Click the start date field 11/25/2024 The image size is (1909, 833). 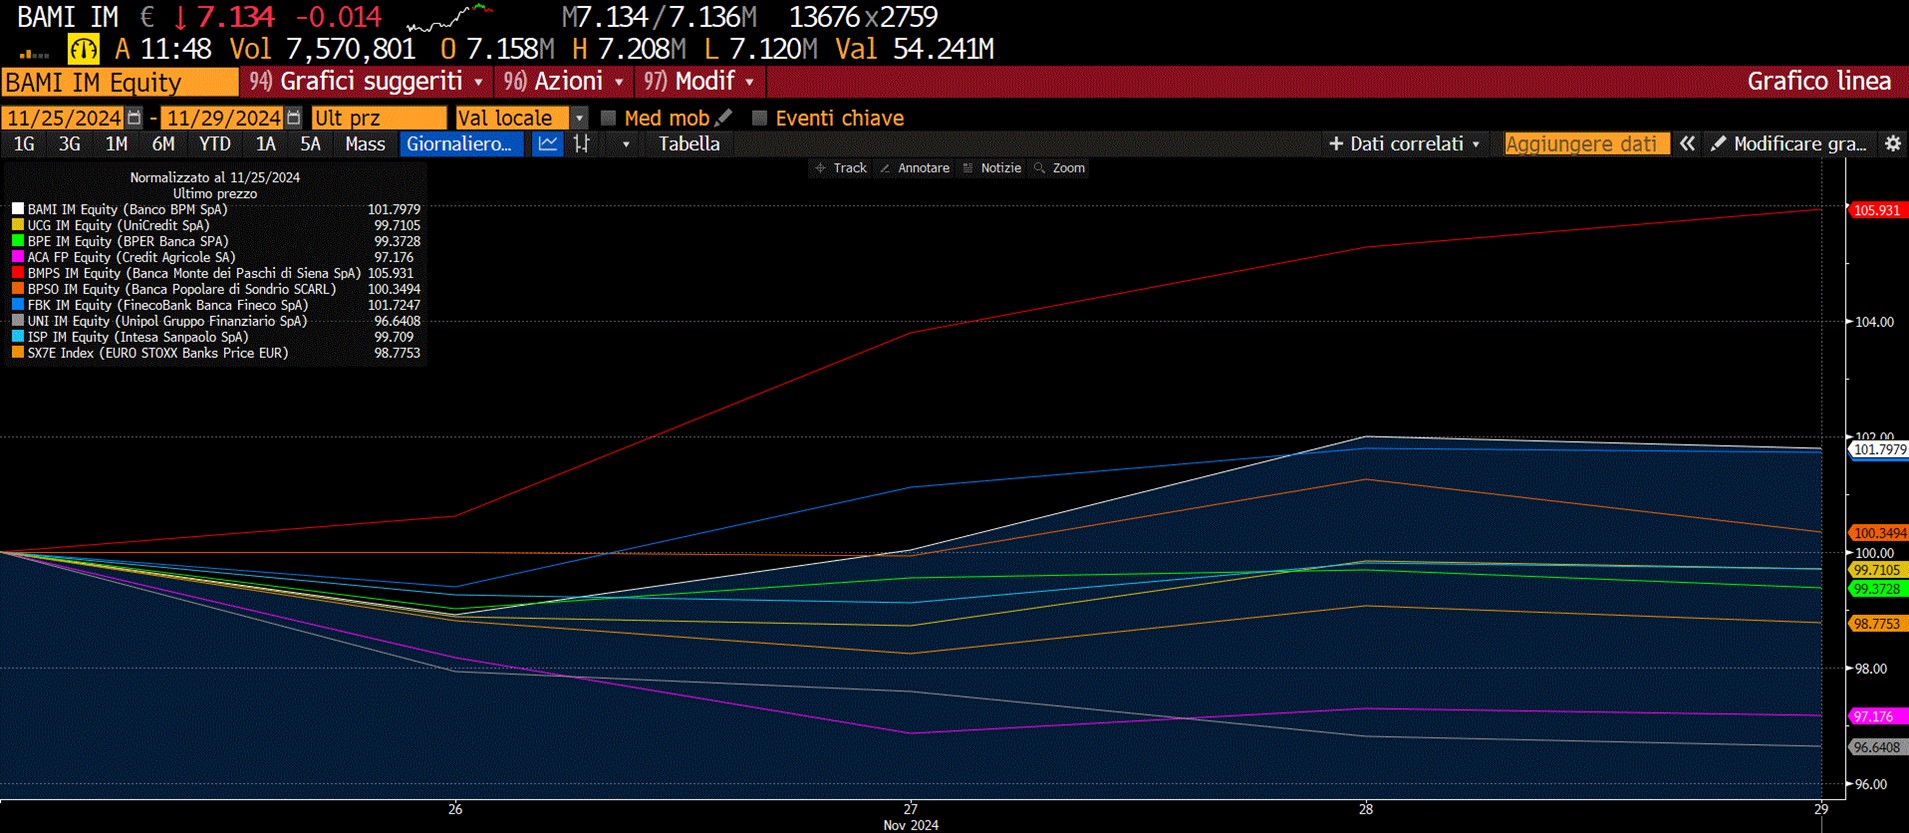[63, 118]
